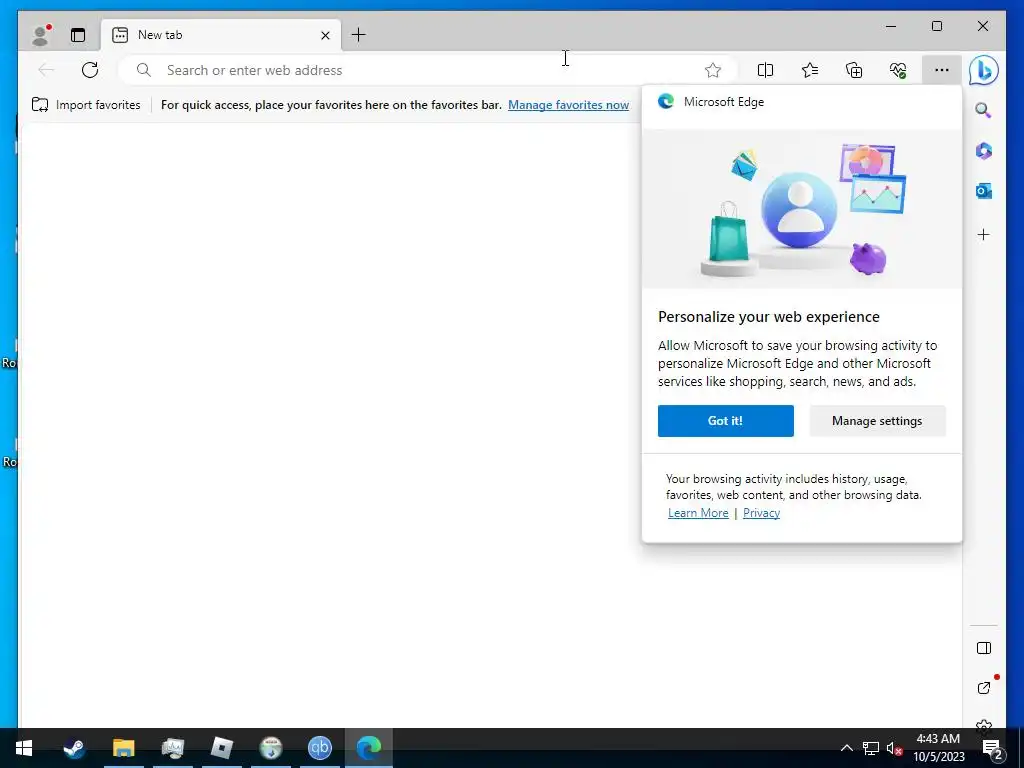Click the back navigation arrow
Viewport: 1024px width, 768px height.
click(x=46, y=70)
